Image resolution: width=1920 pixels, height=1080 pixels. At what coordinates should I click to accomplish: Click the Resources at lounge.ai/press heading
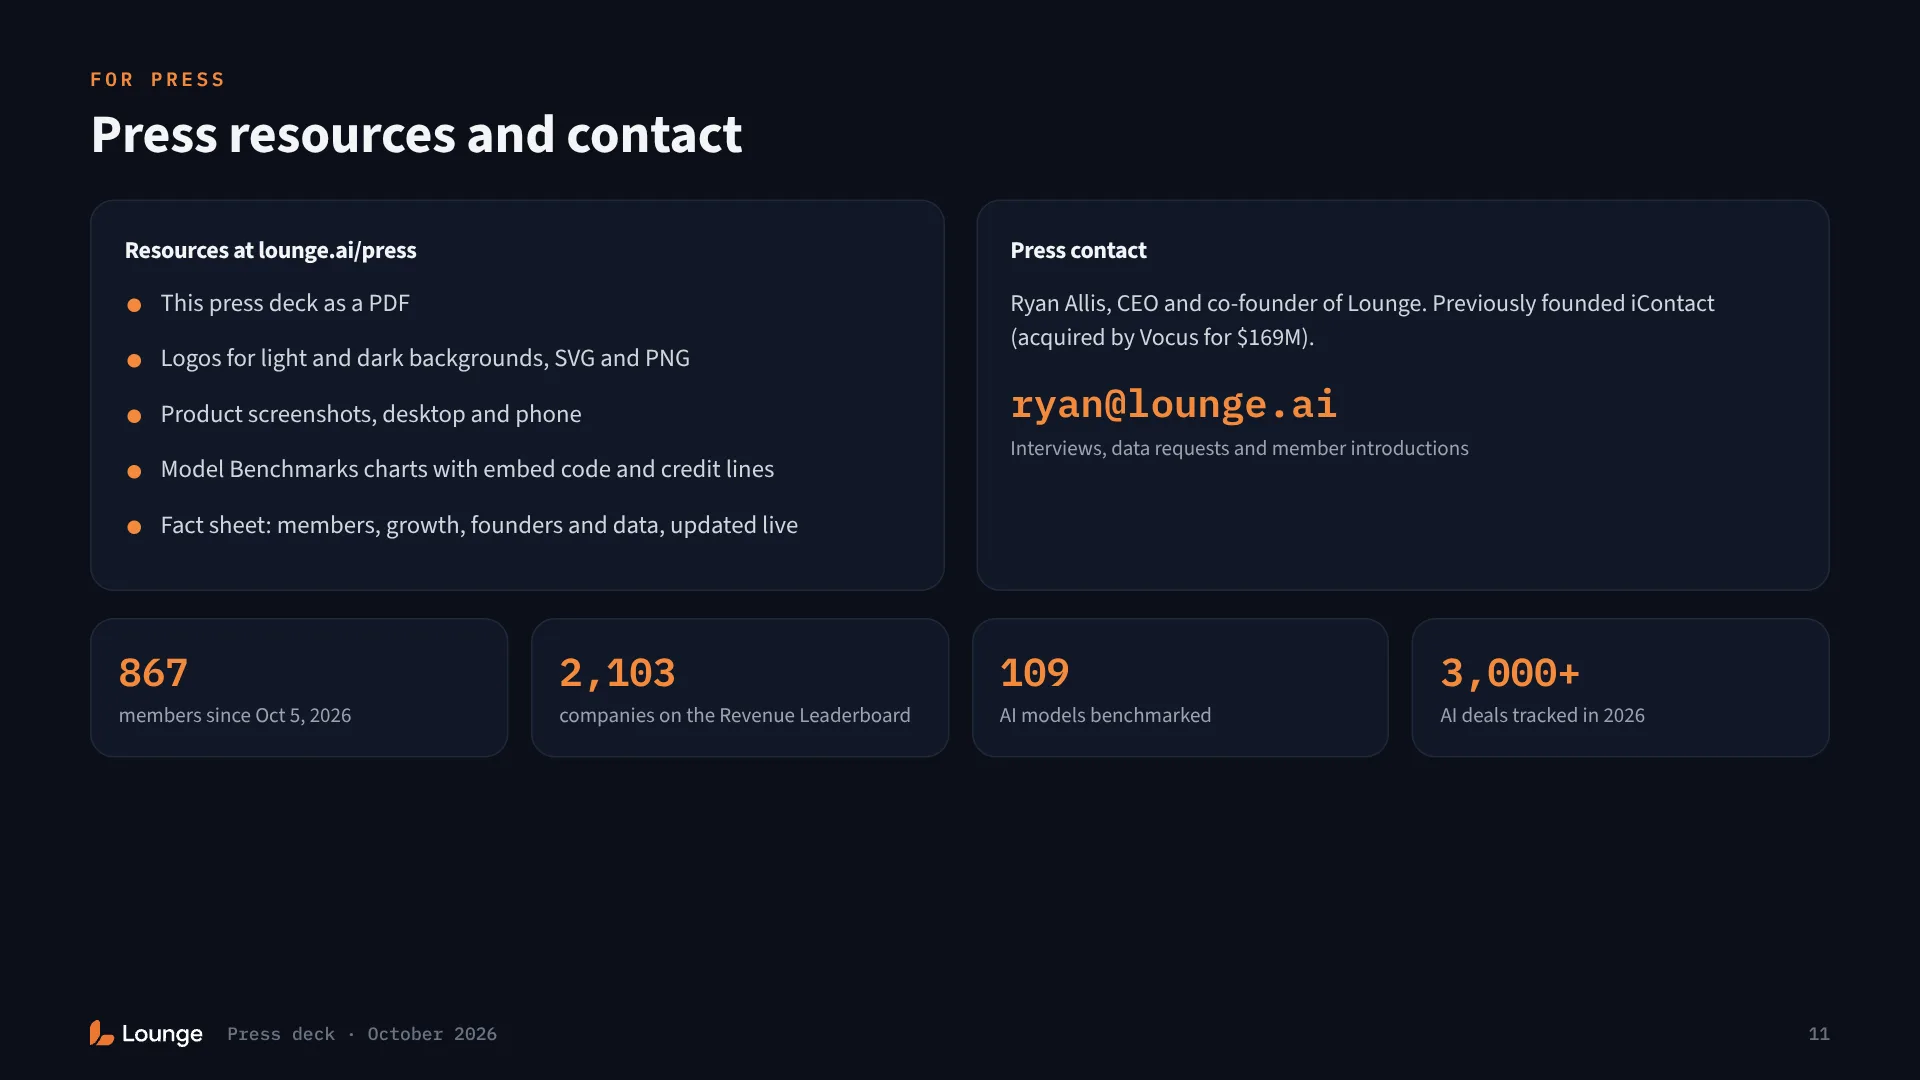270,250
